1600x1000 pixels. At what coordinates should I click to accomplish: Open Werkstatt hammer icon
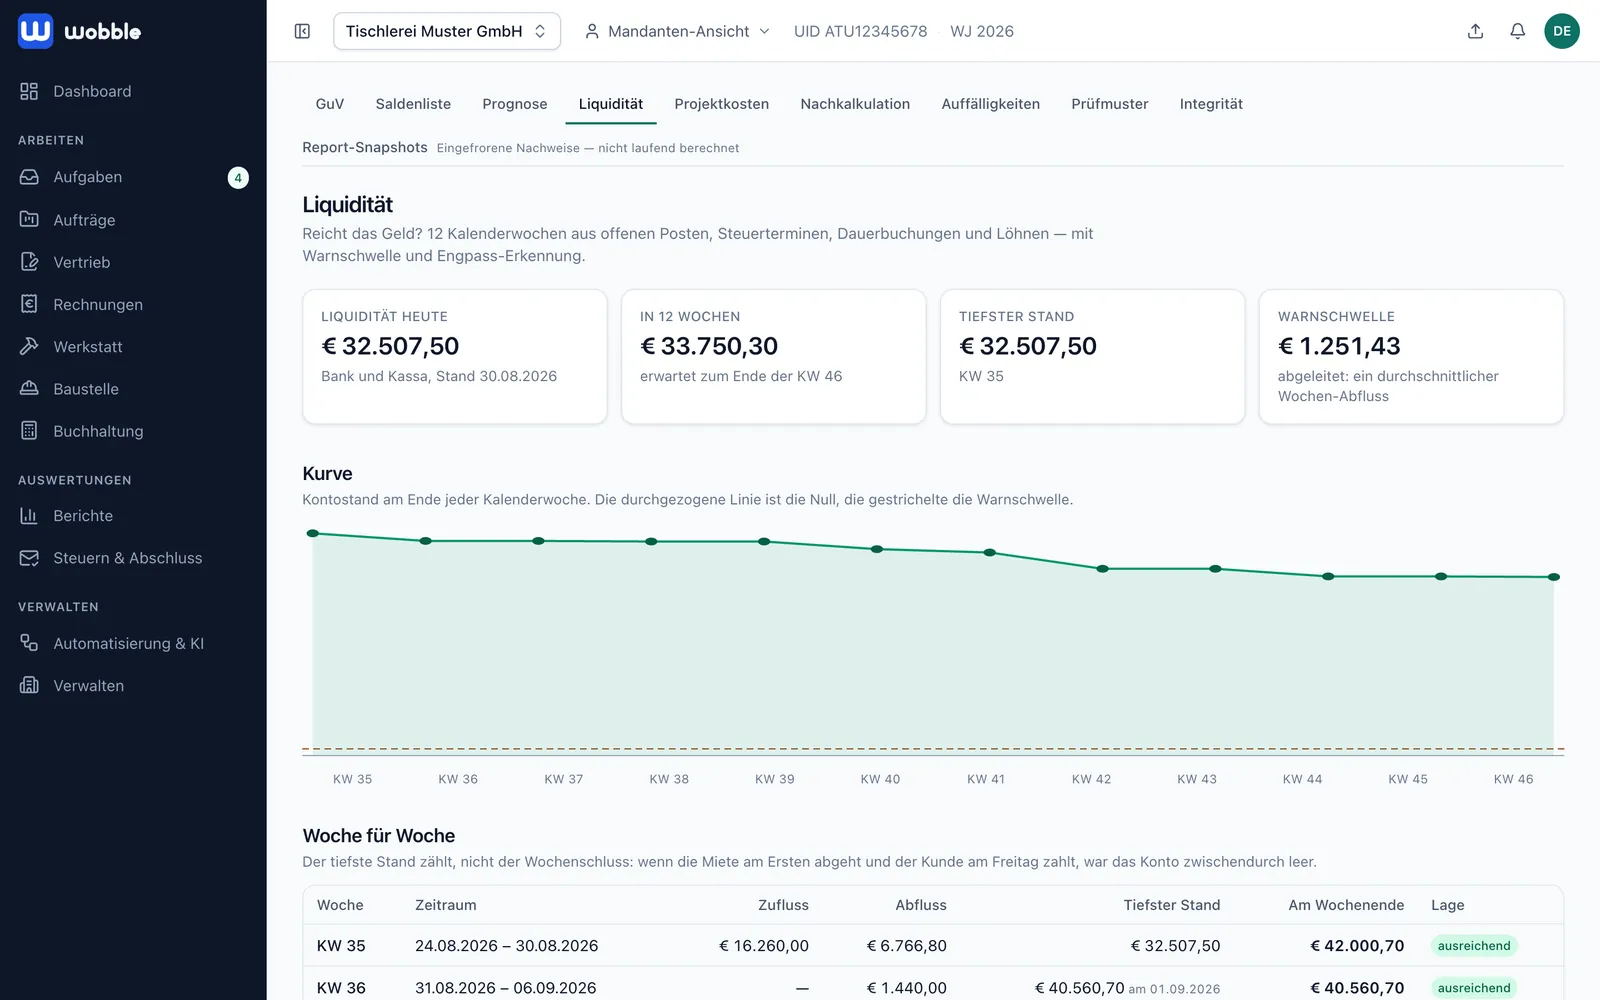[x=29, y=346]
